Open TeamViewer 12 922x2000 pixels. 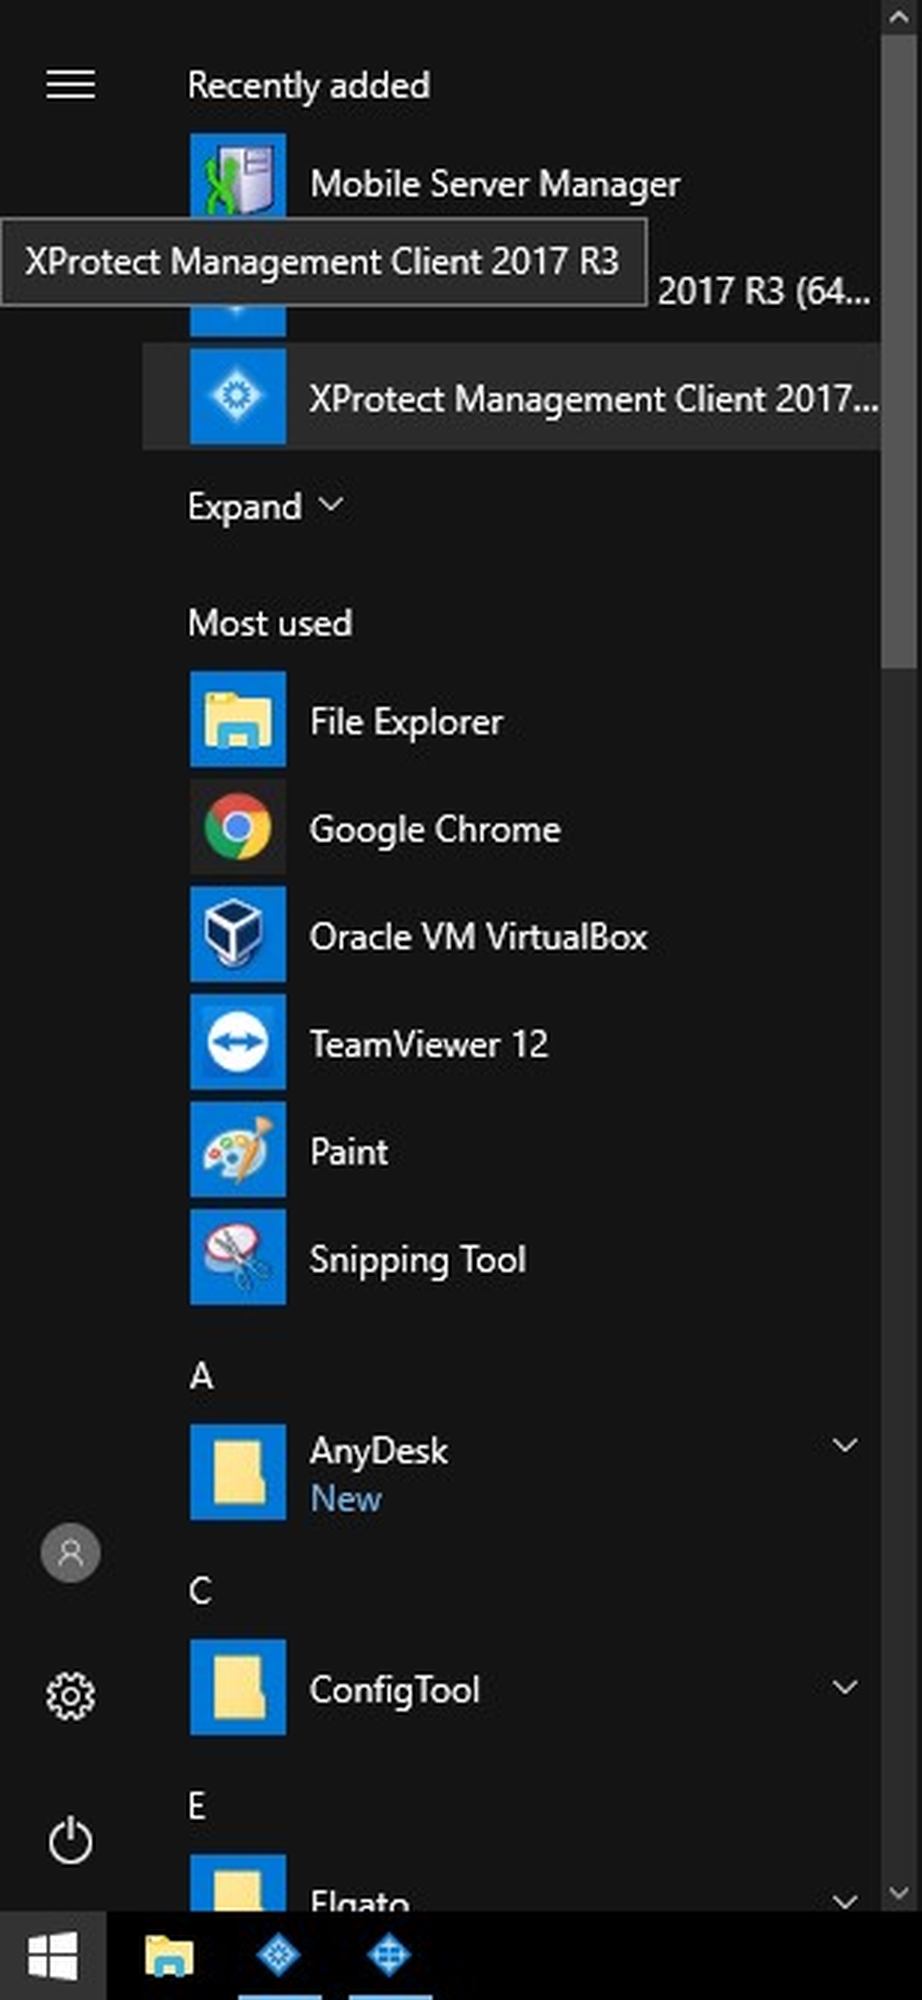click(x=511, y=1042)
